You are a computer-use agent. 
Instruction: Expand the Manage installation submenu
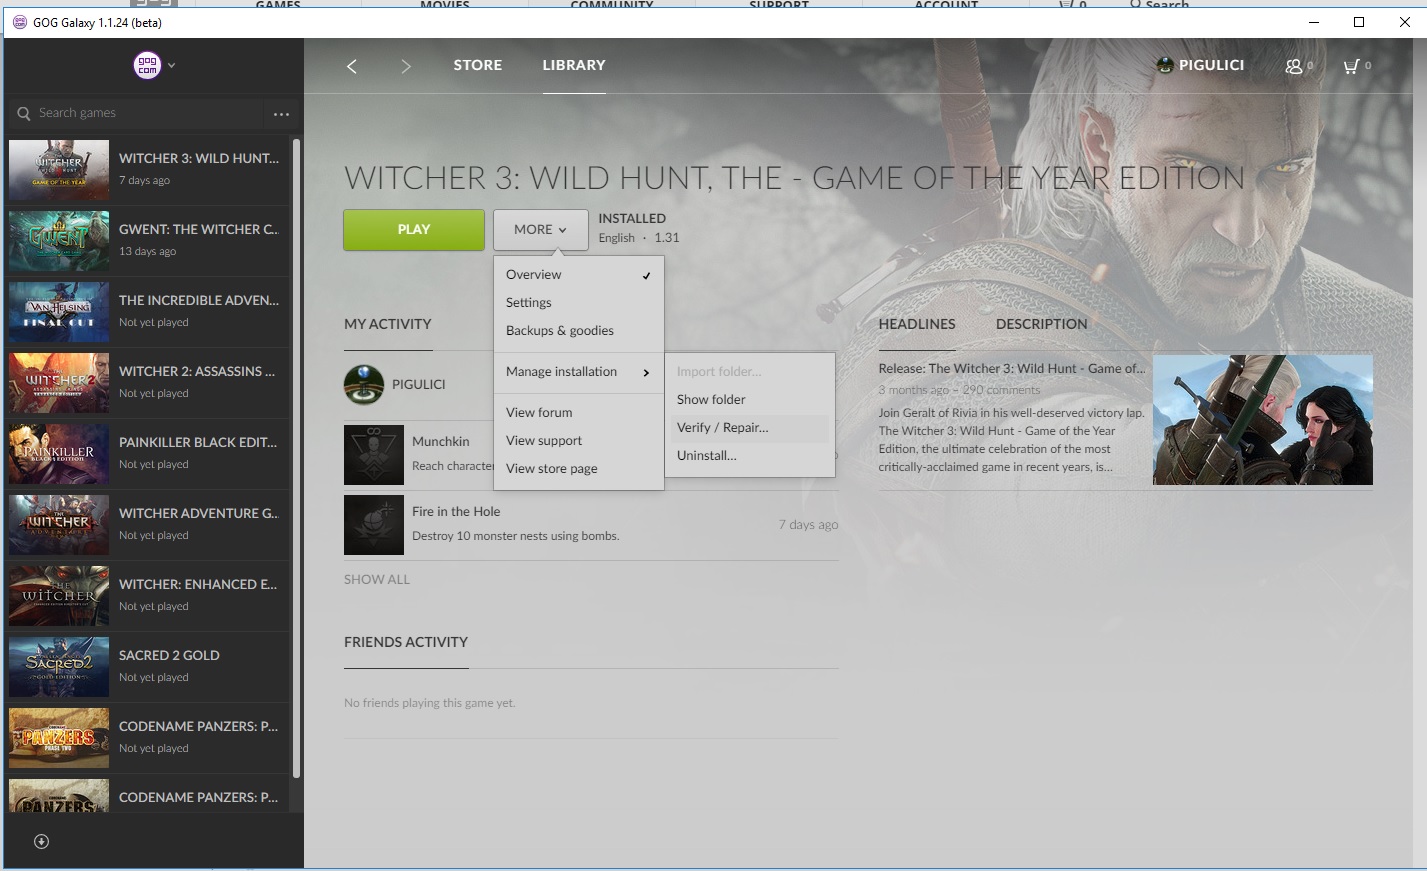click(x=578, y=371)
